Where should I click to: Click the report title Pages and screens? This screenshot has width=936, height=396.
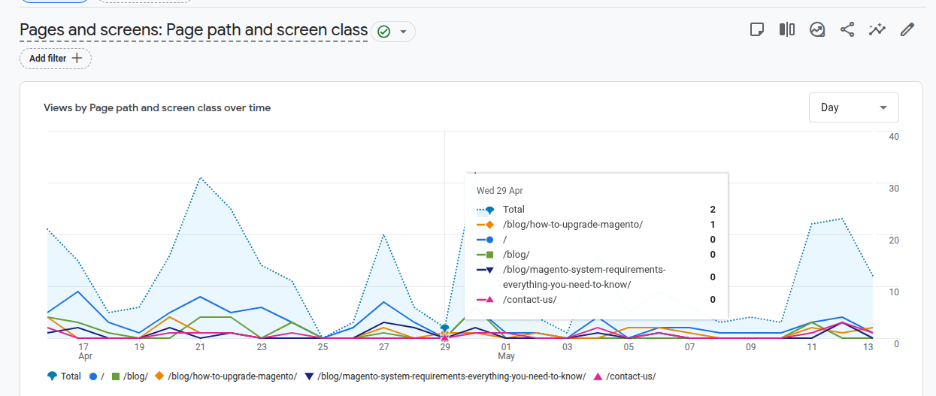tap(193, 30)
